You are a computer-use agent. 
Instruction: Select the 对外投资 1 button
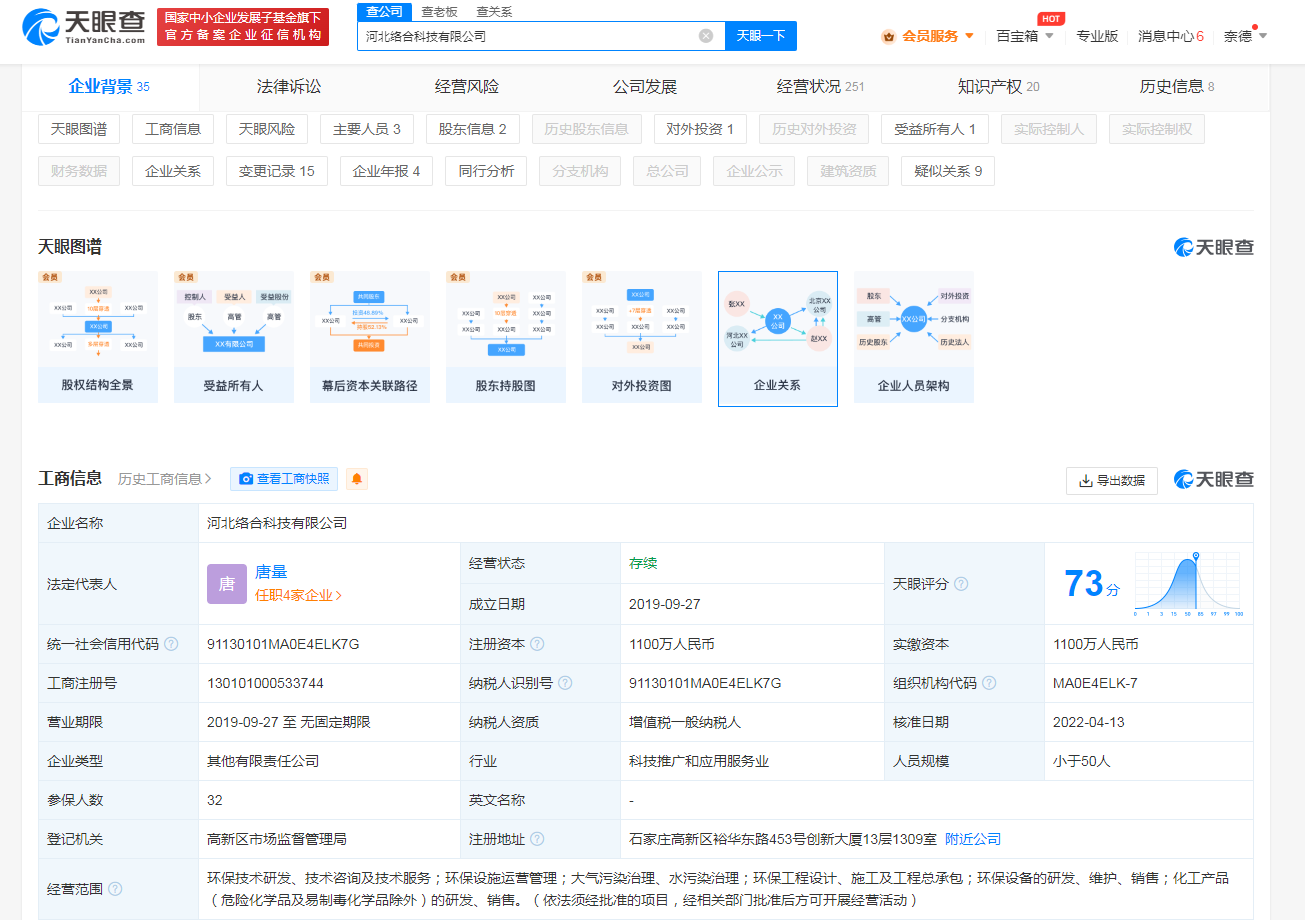pyautogui.click(x=701, y=129)
